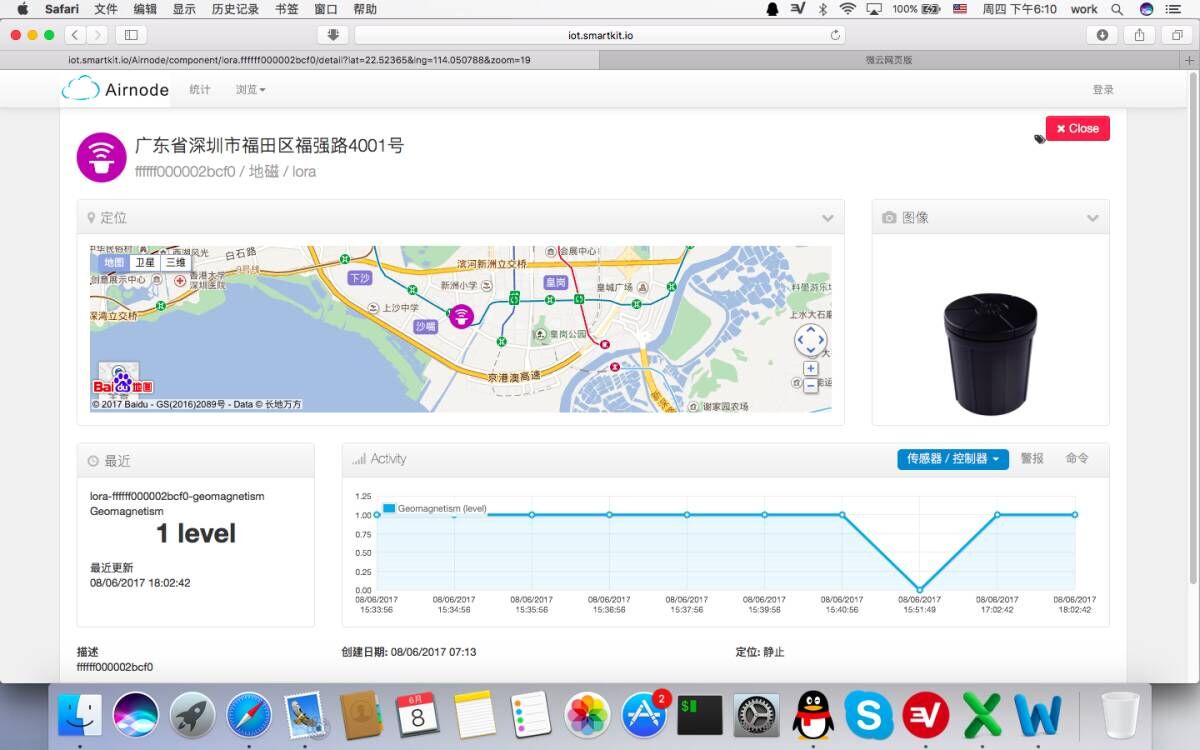Screen dimensions: 1200x750
Task: Click the Safari address bar
Action: pos(600,35)
